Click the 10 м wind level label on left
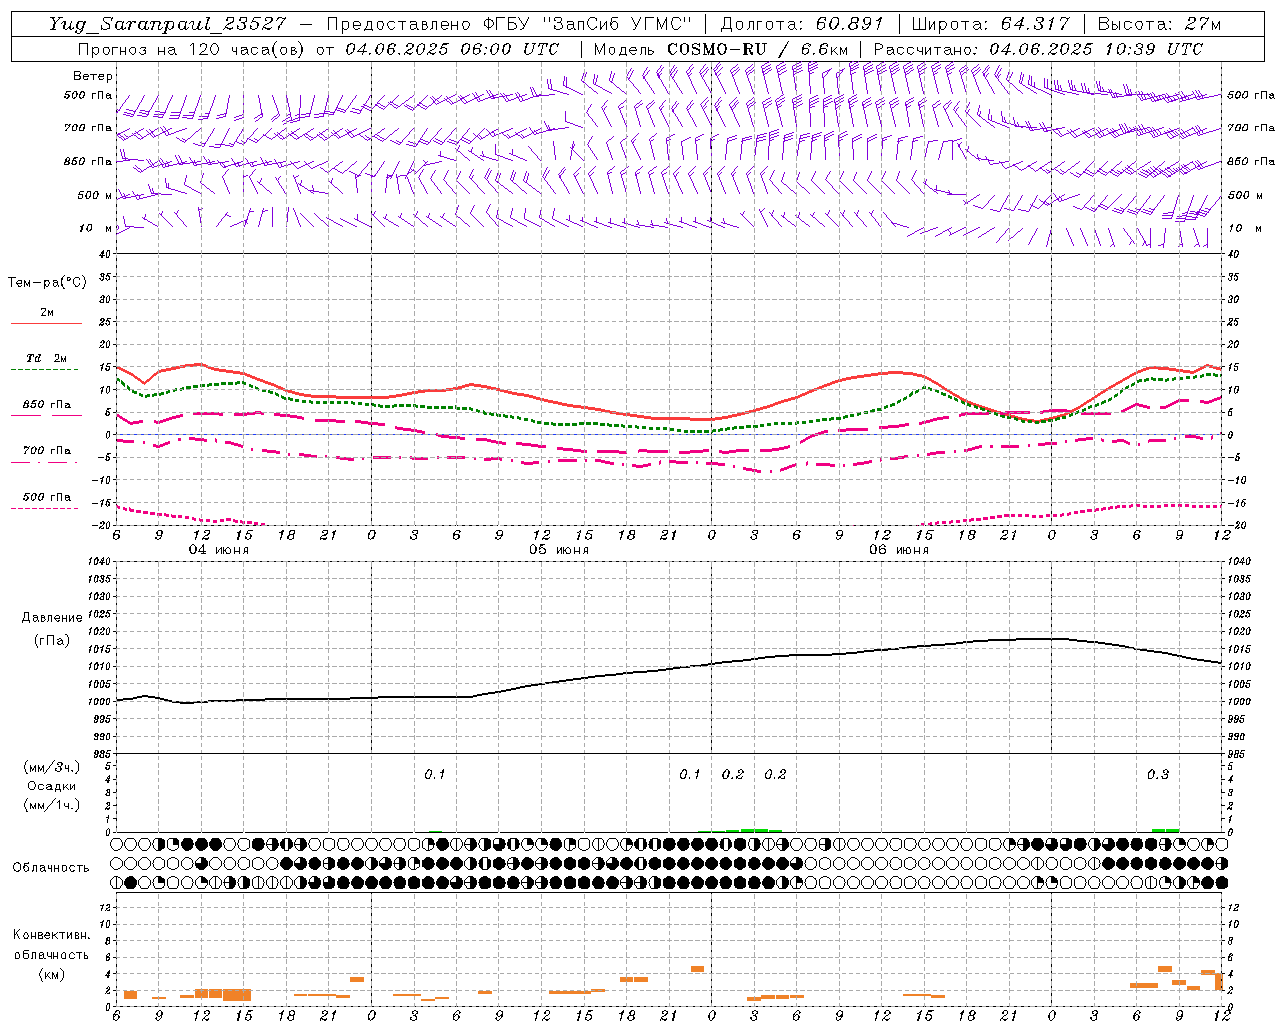This screenshot has height=1024, width=1280. coord(95,228)
